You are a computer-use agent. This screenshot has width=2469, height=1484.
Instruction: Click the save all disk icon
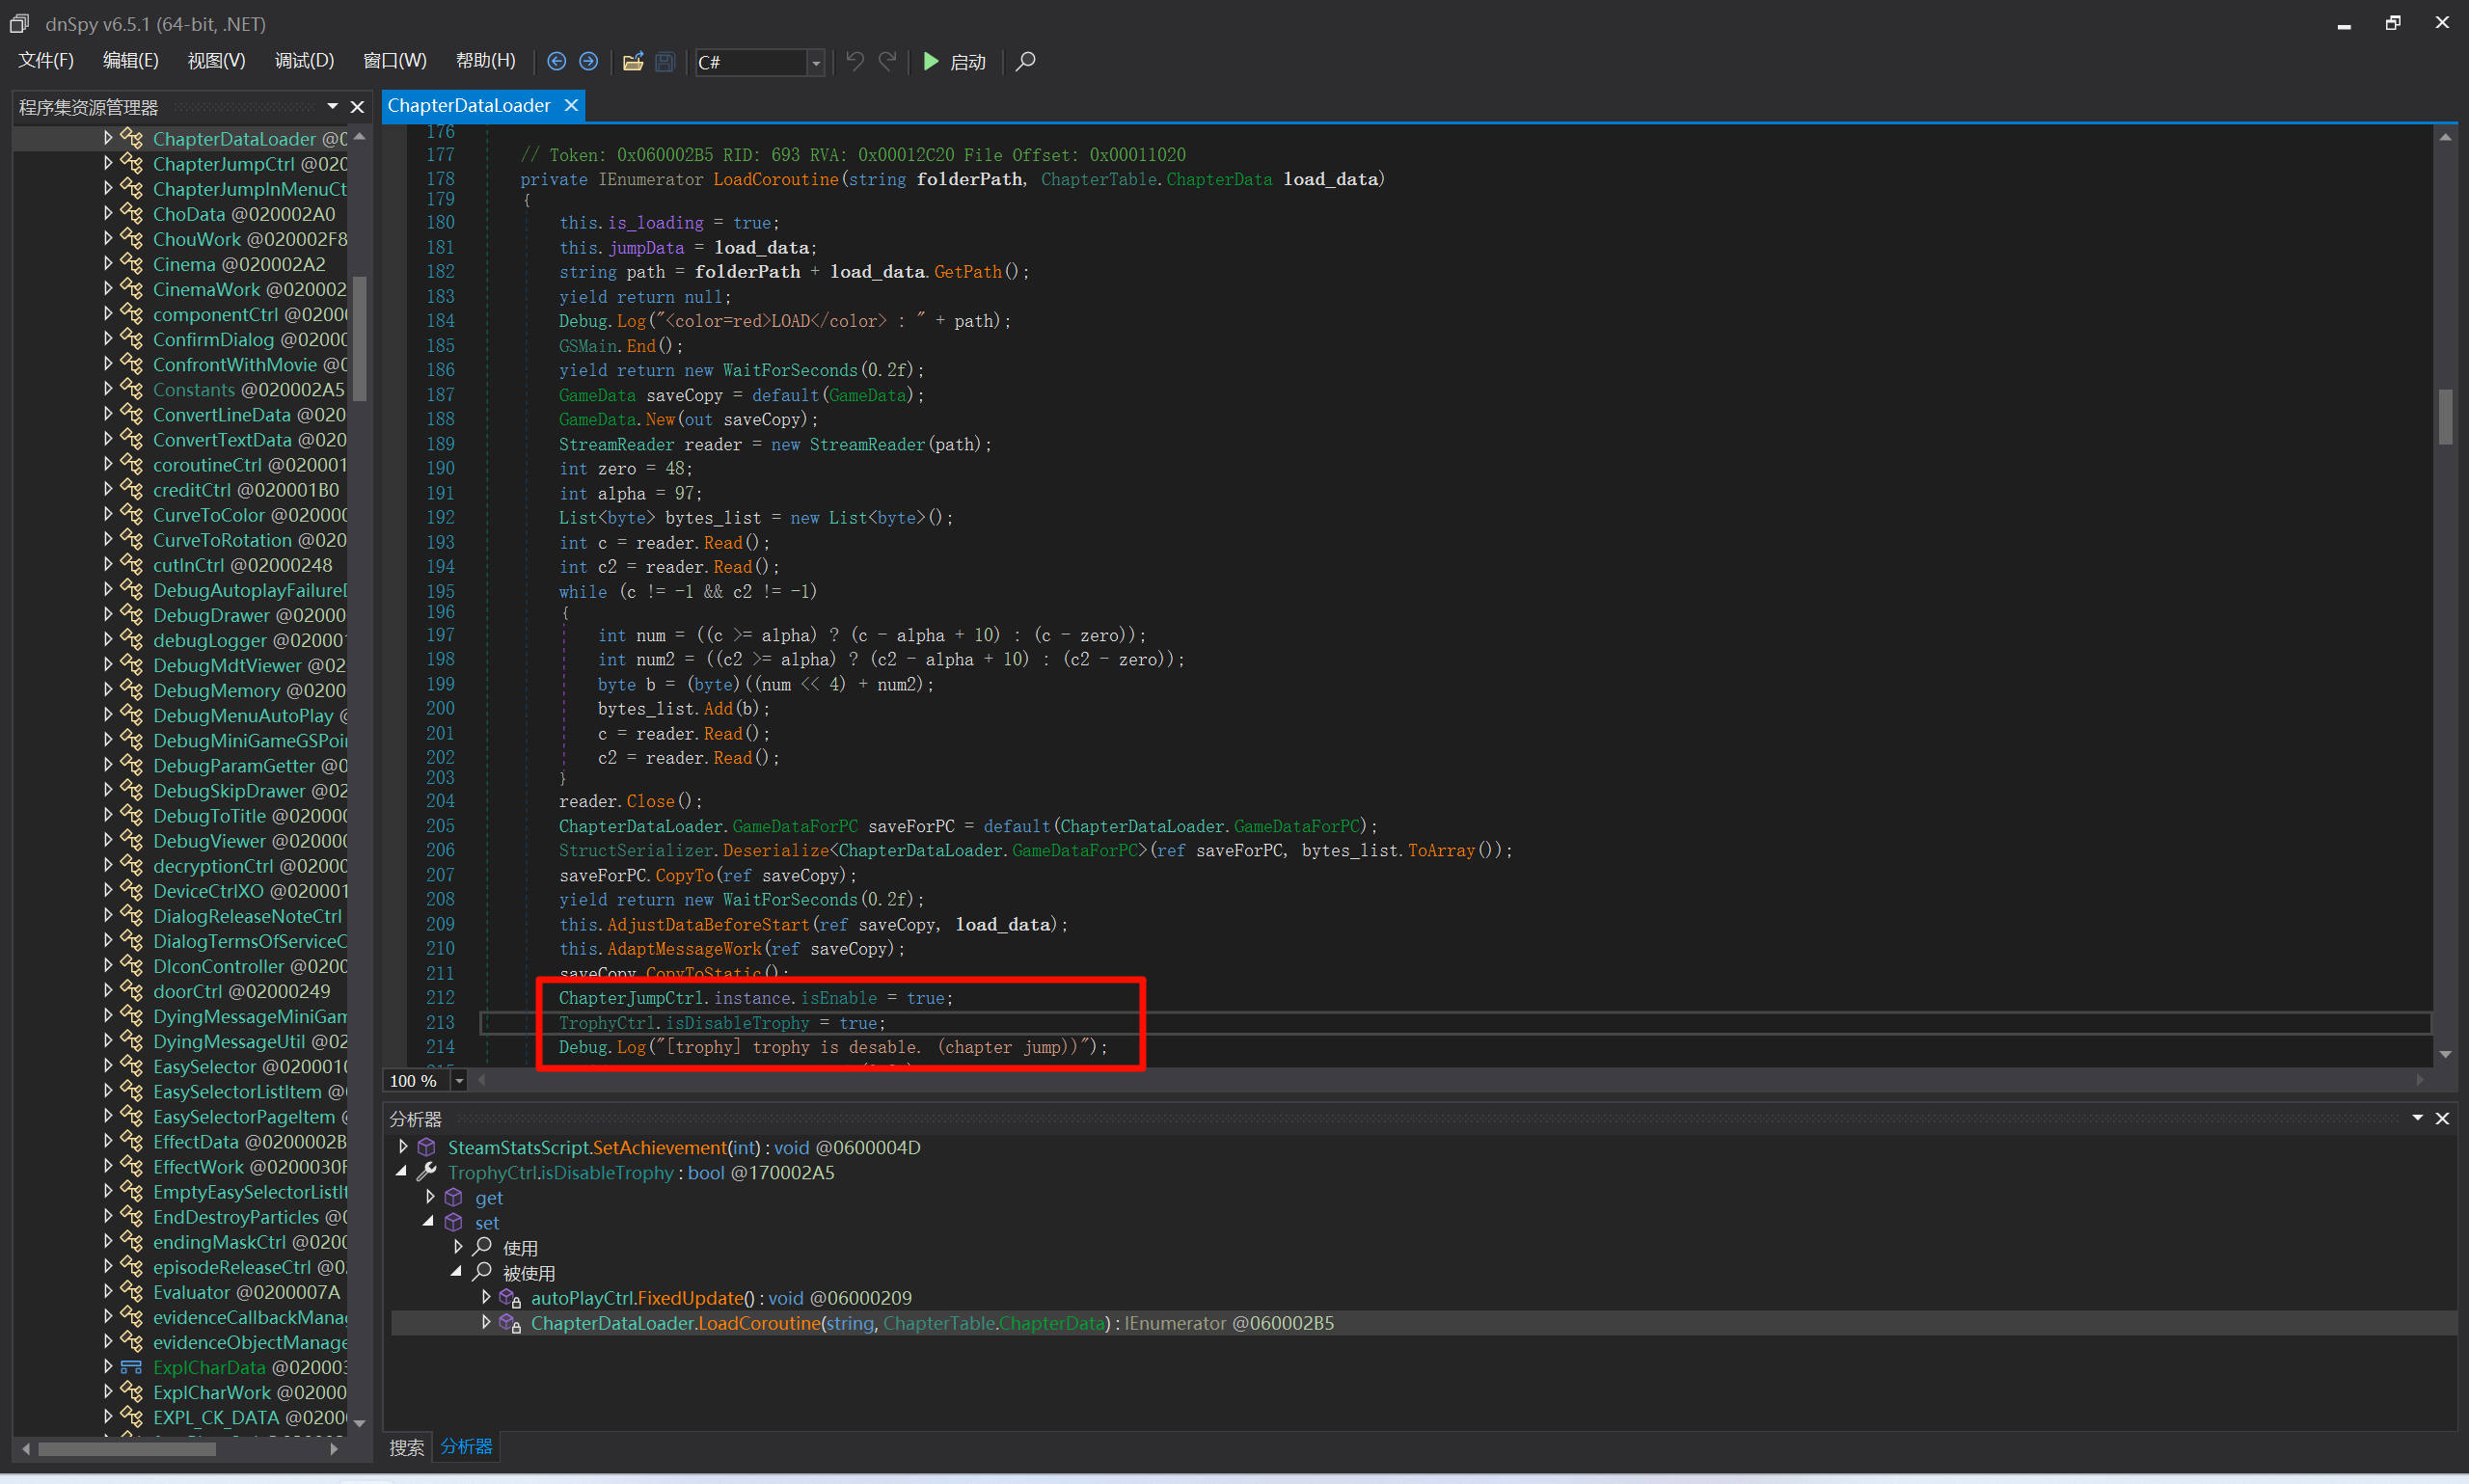[x=665, y=62]
